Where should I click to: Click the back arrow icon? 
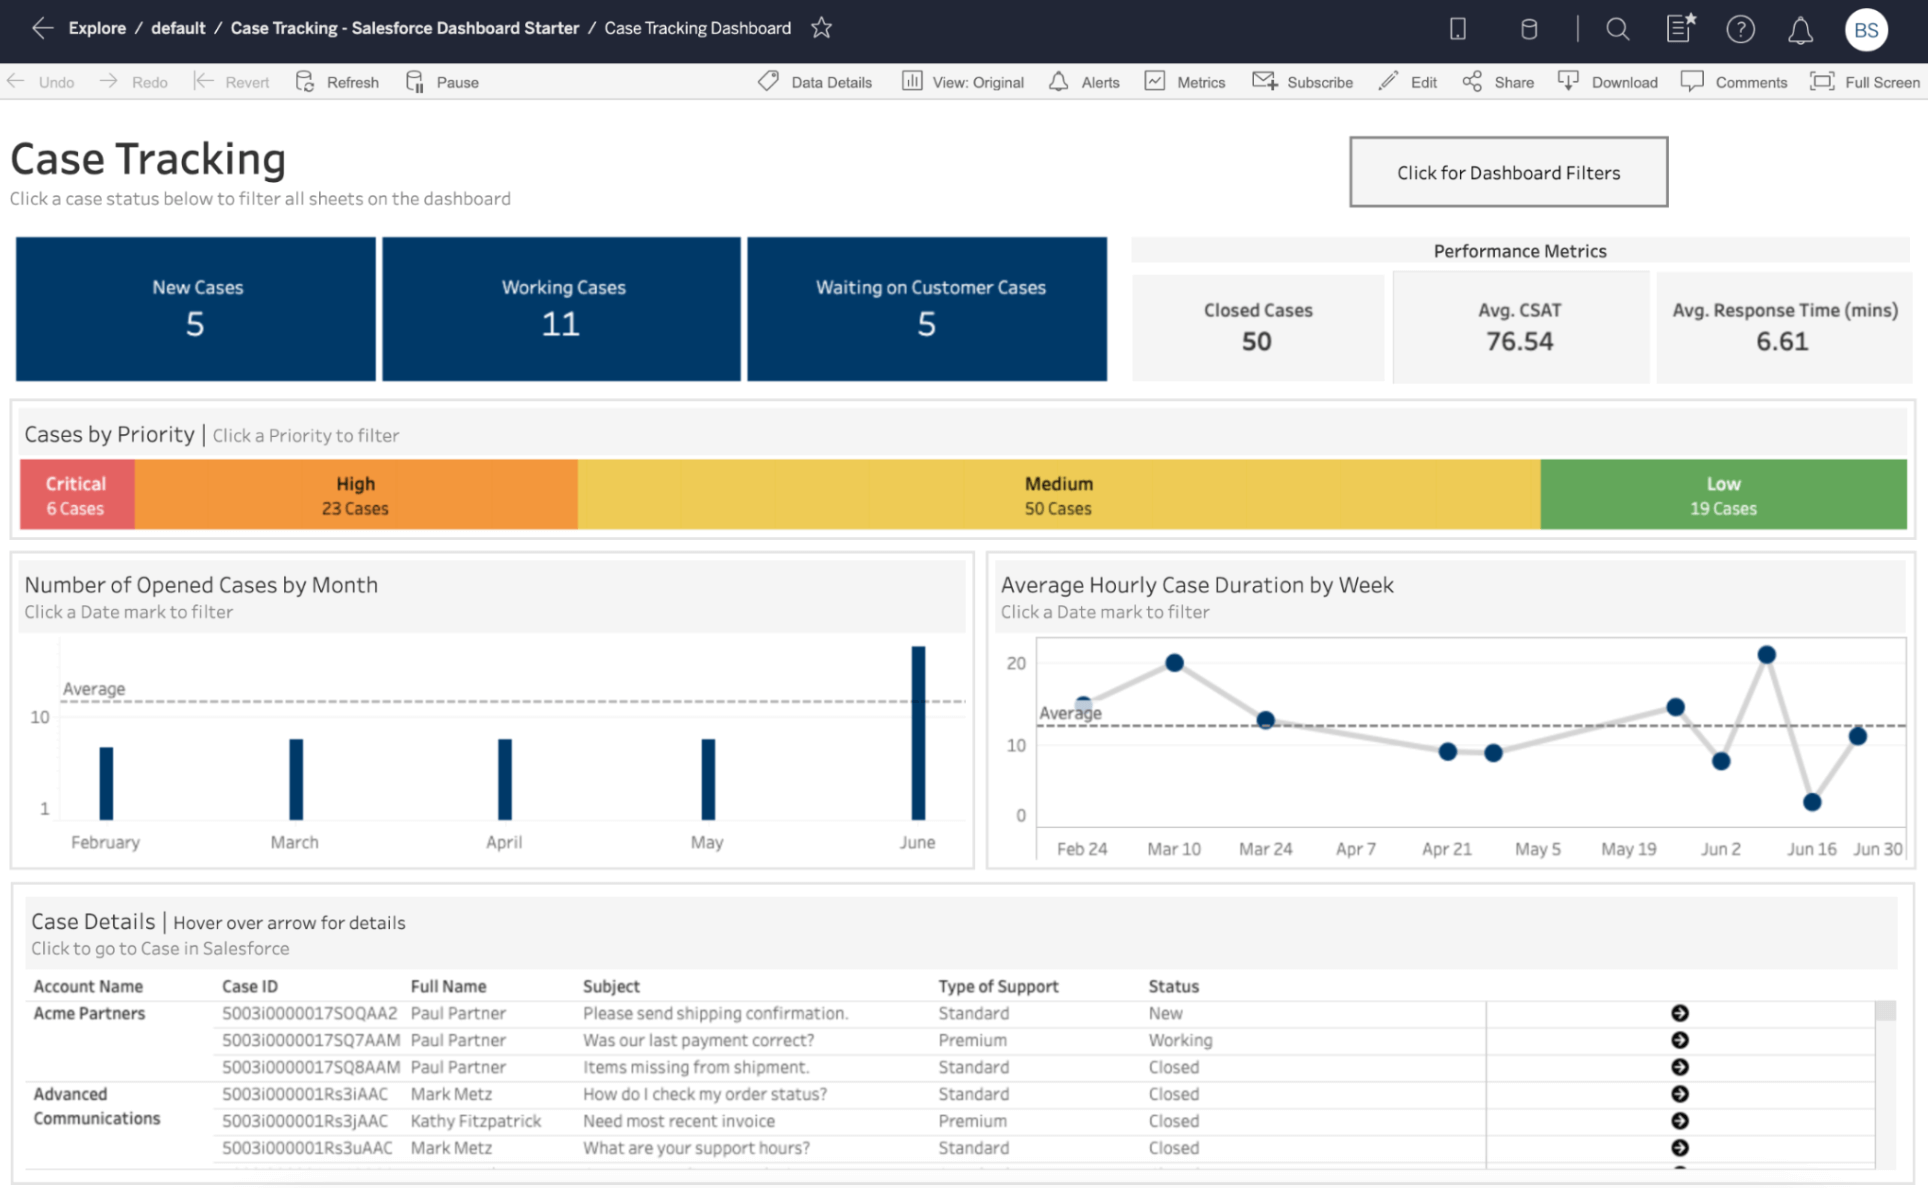coord(42,28)
